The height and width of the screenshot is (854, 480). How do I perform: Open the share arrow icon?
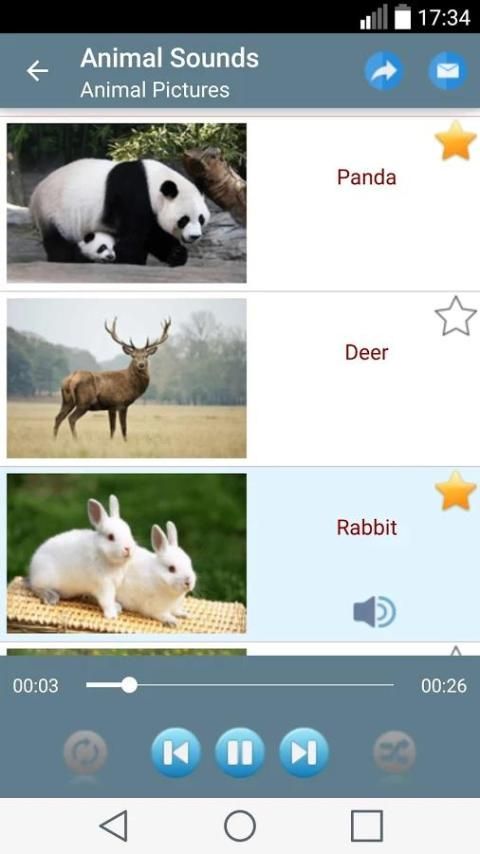[x=384, y=71]
